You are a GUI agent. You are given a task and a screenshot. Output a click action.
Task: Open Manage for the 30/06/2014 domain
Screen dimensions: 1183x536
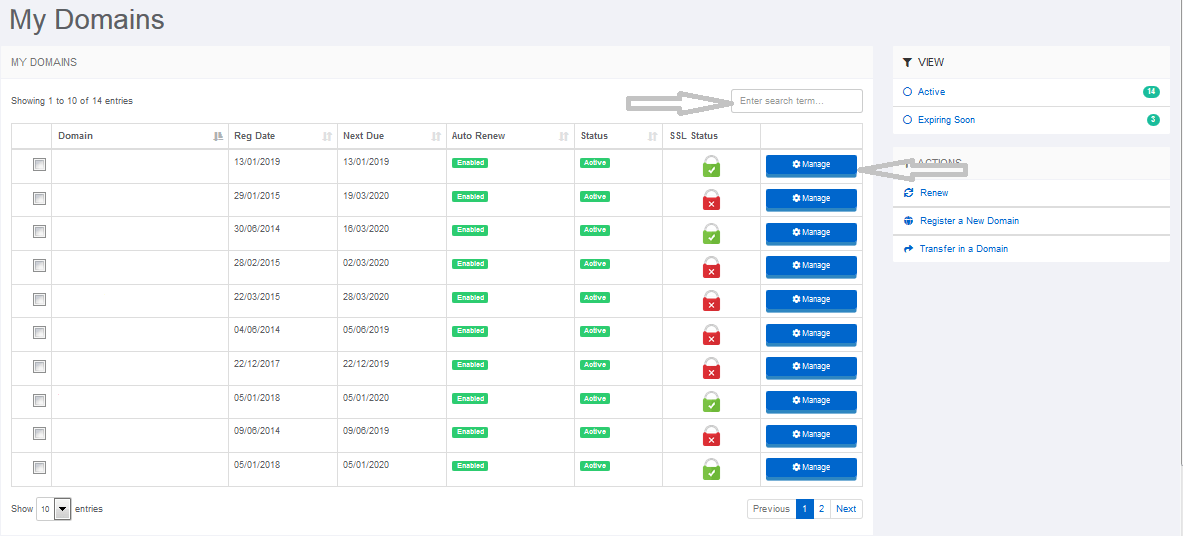pyautogui.click(x=811, y=233)
